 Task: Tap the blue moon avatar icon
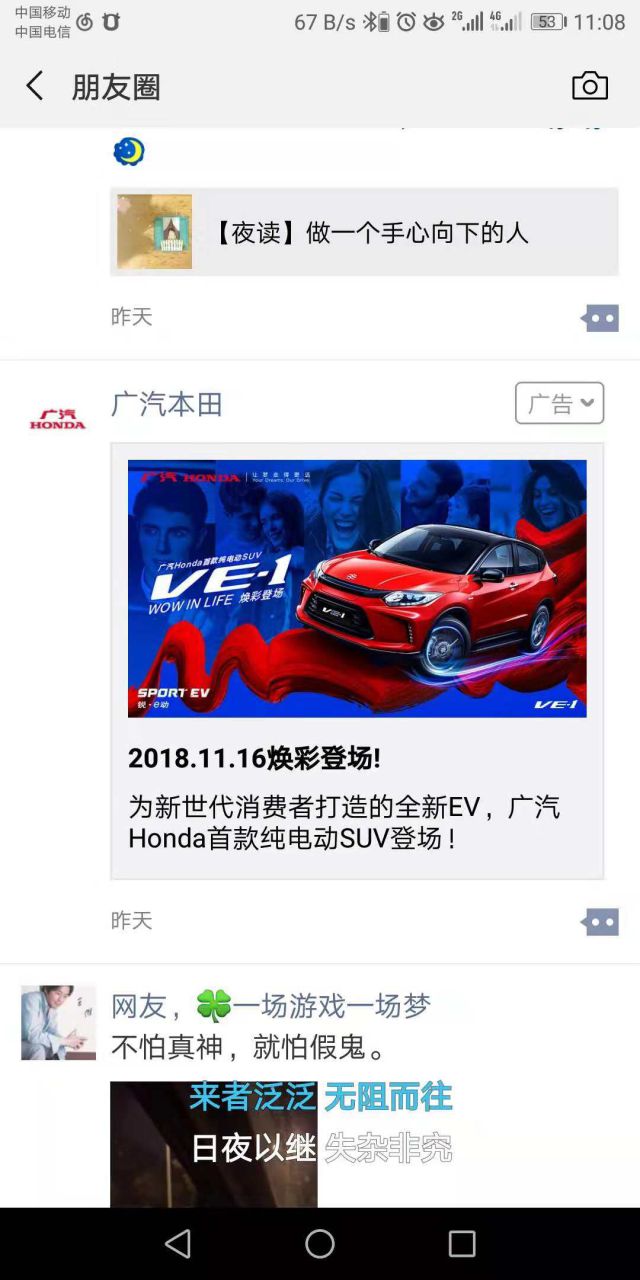point(128,152)
